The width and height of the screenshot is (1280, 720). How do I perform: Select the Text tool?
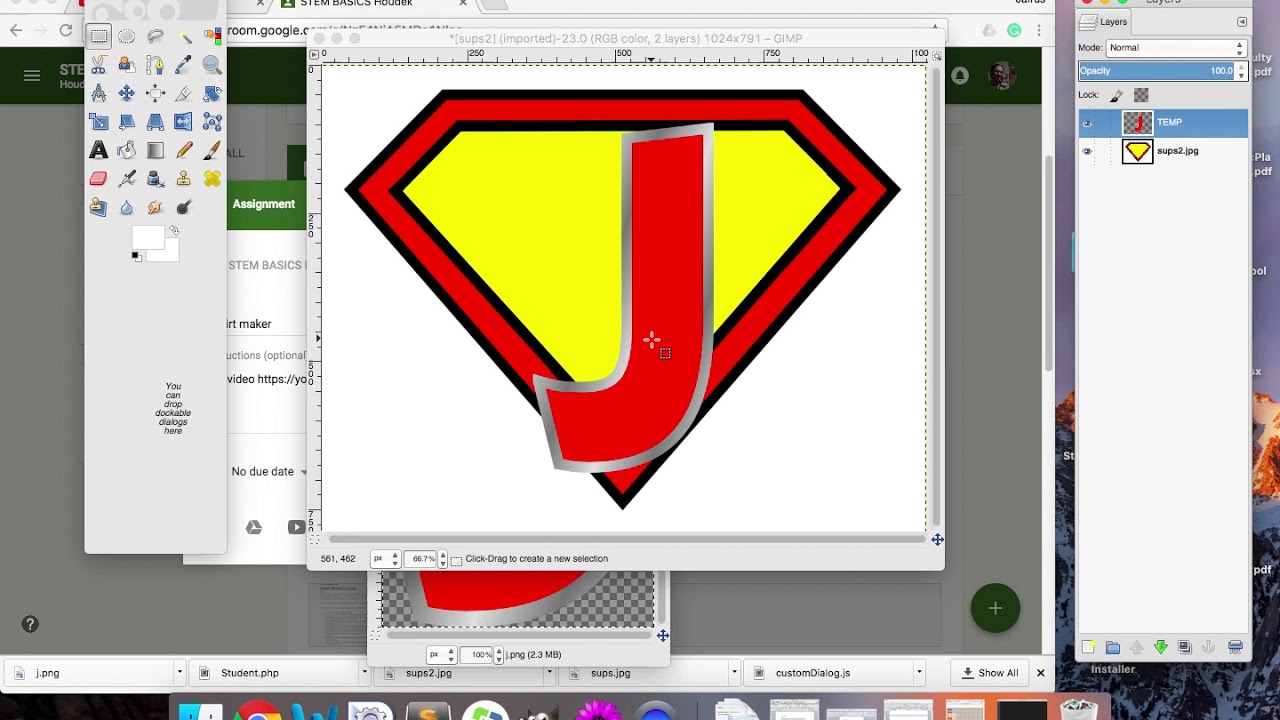(98, 150)
